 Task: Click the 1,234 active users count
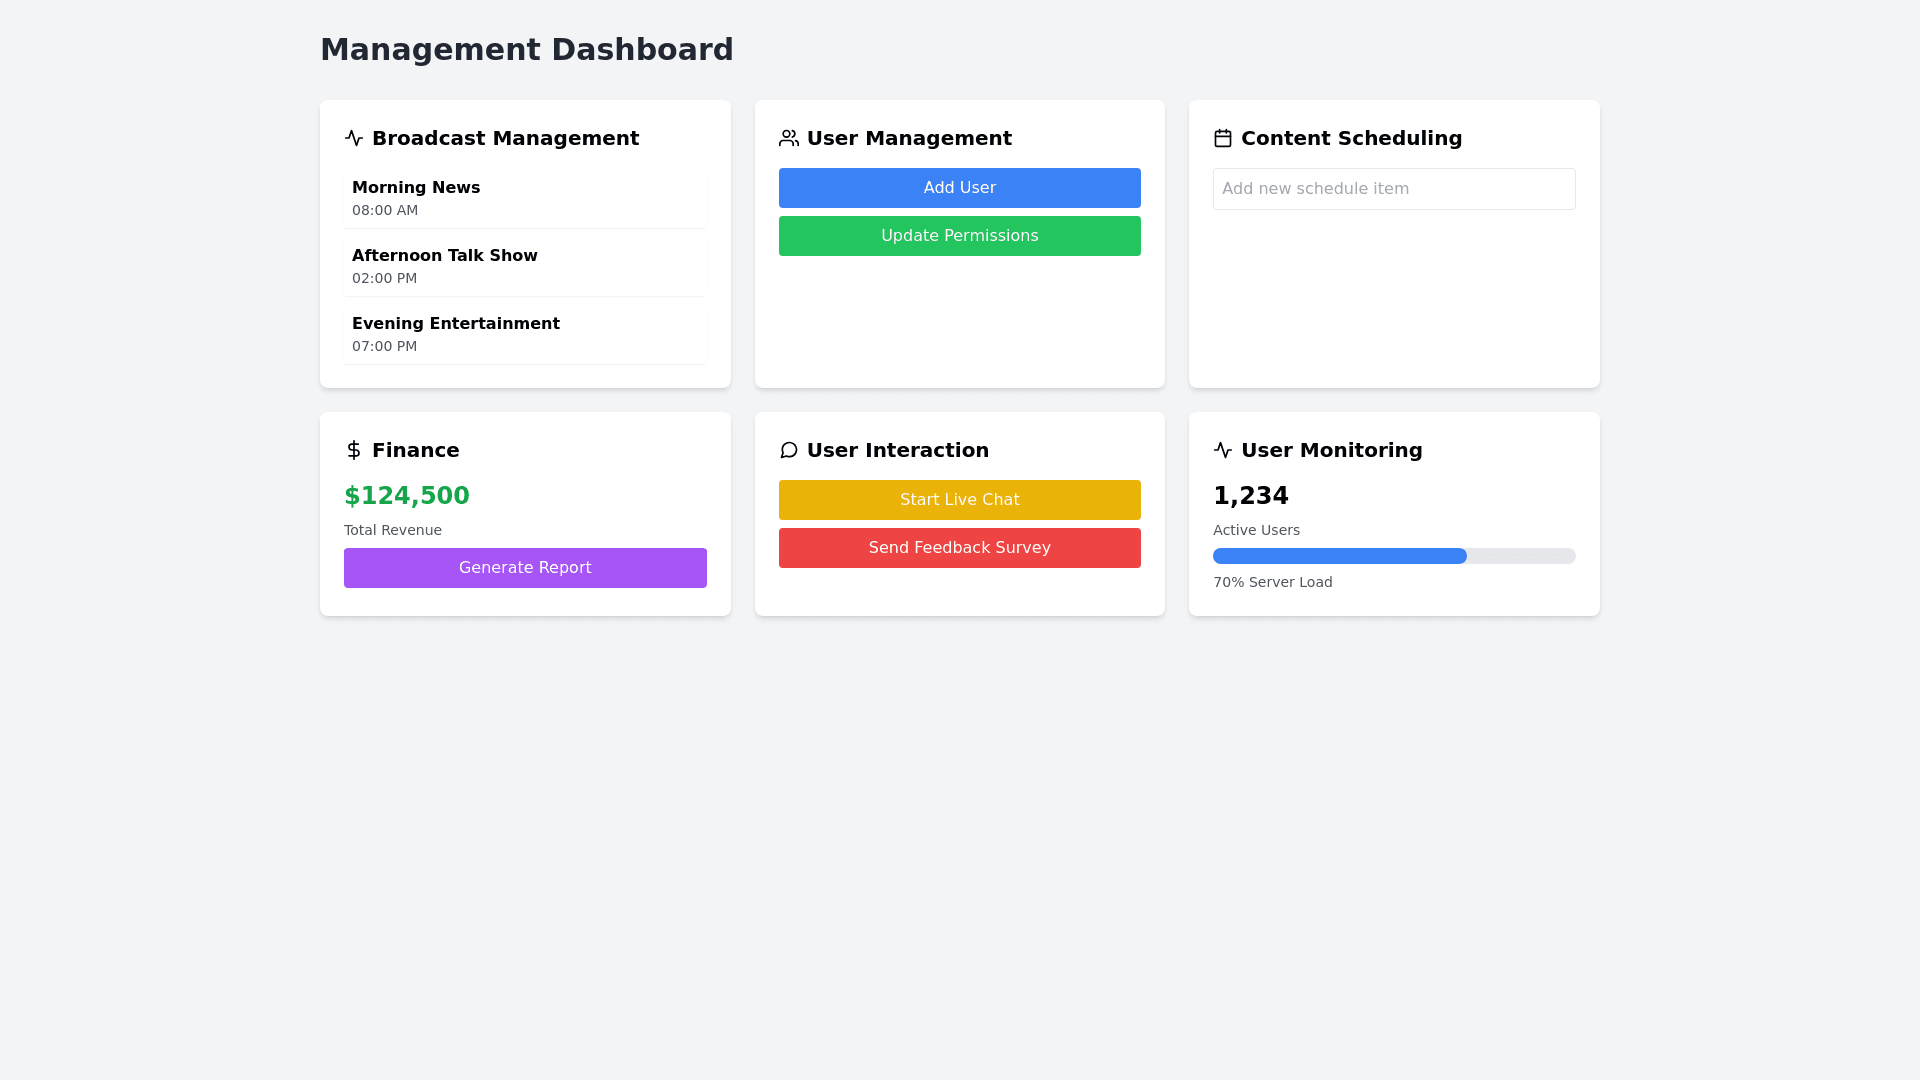1251,496
